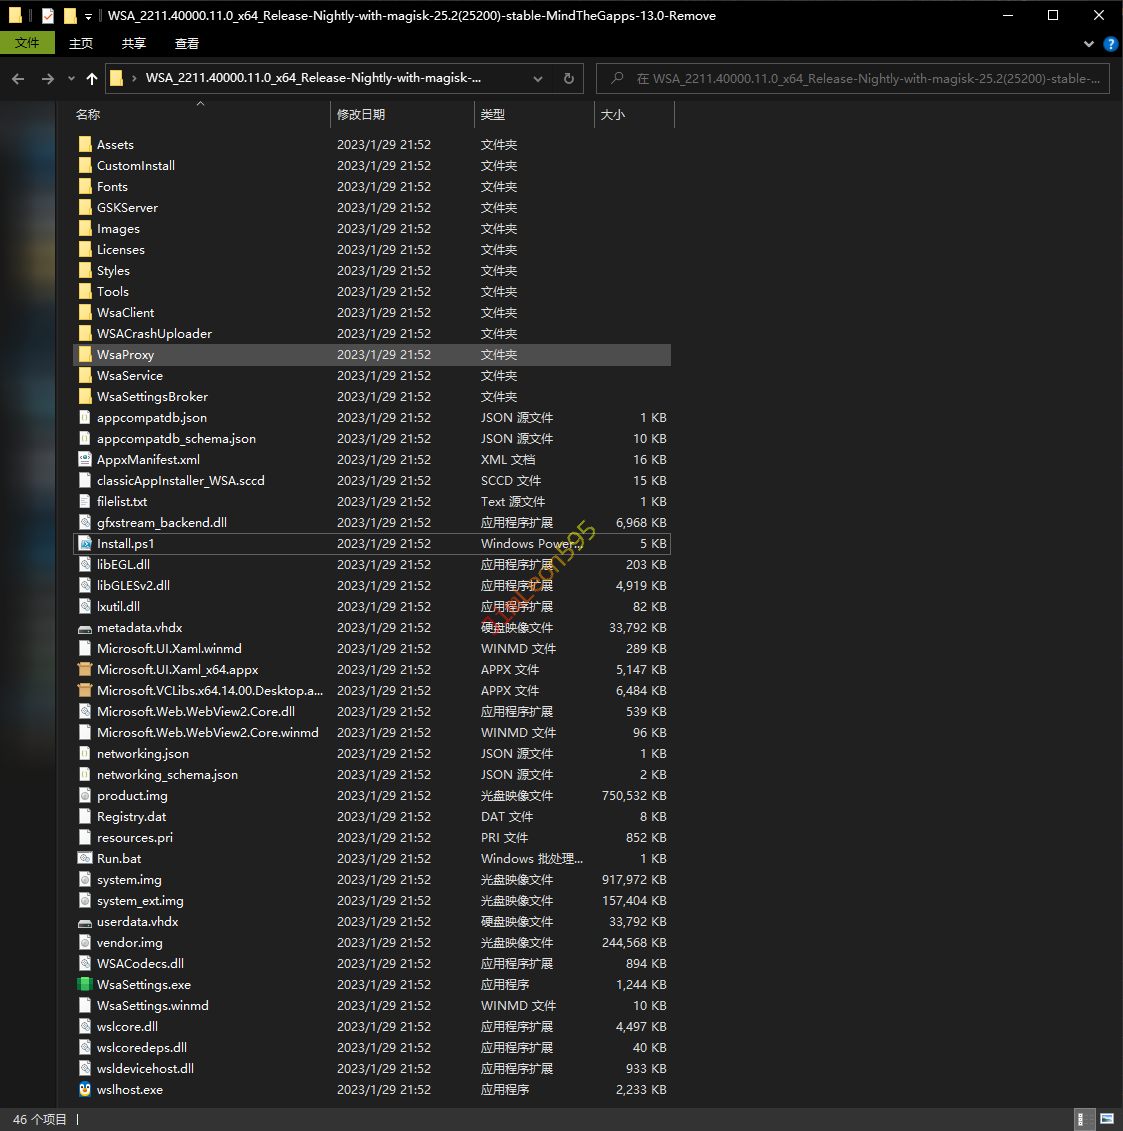Screen dimensions: 1123x1131
Task: Open the 文件 menu
Action: click(x=27, y=43)
